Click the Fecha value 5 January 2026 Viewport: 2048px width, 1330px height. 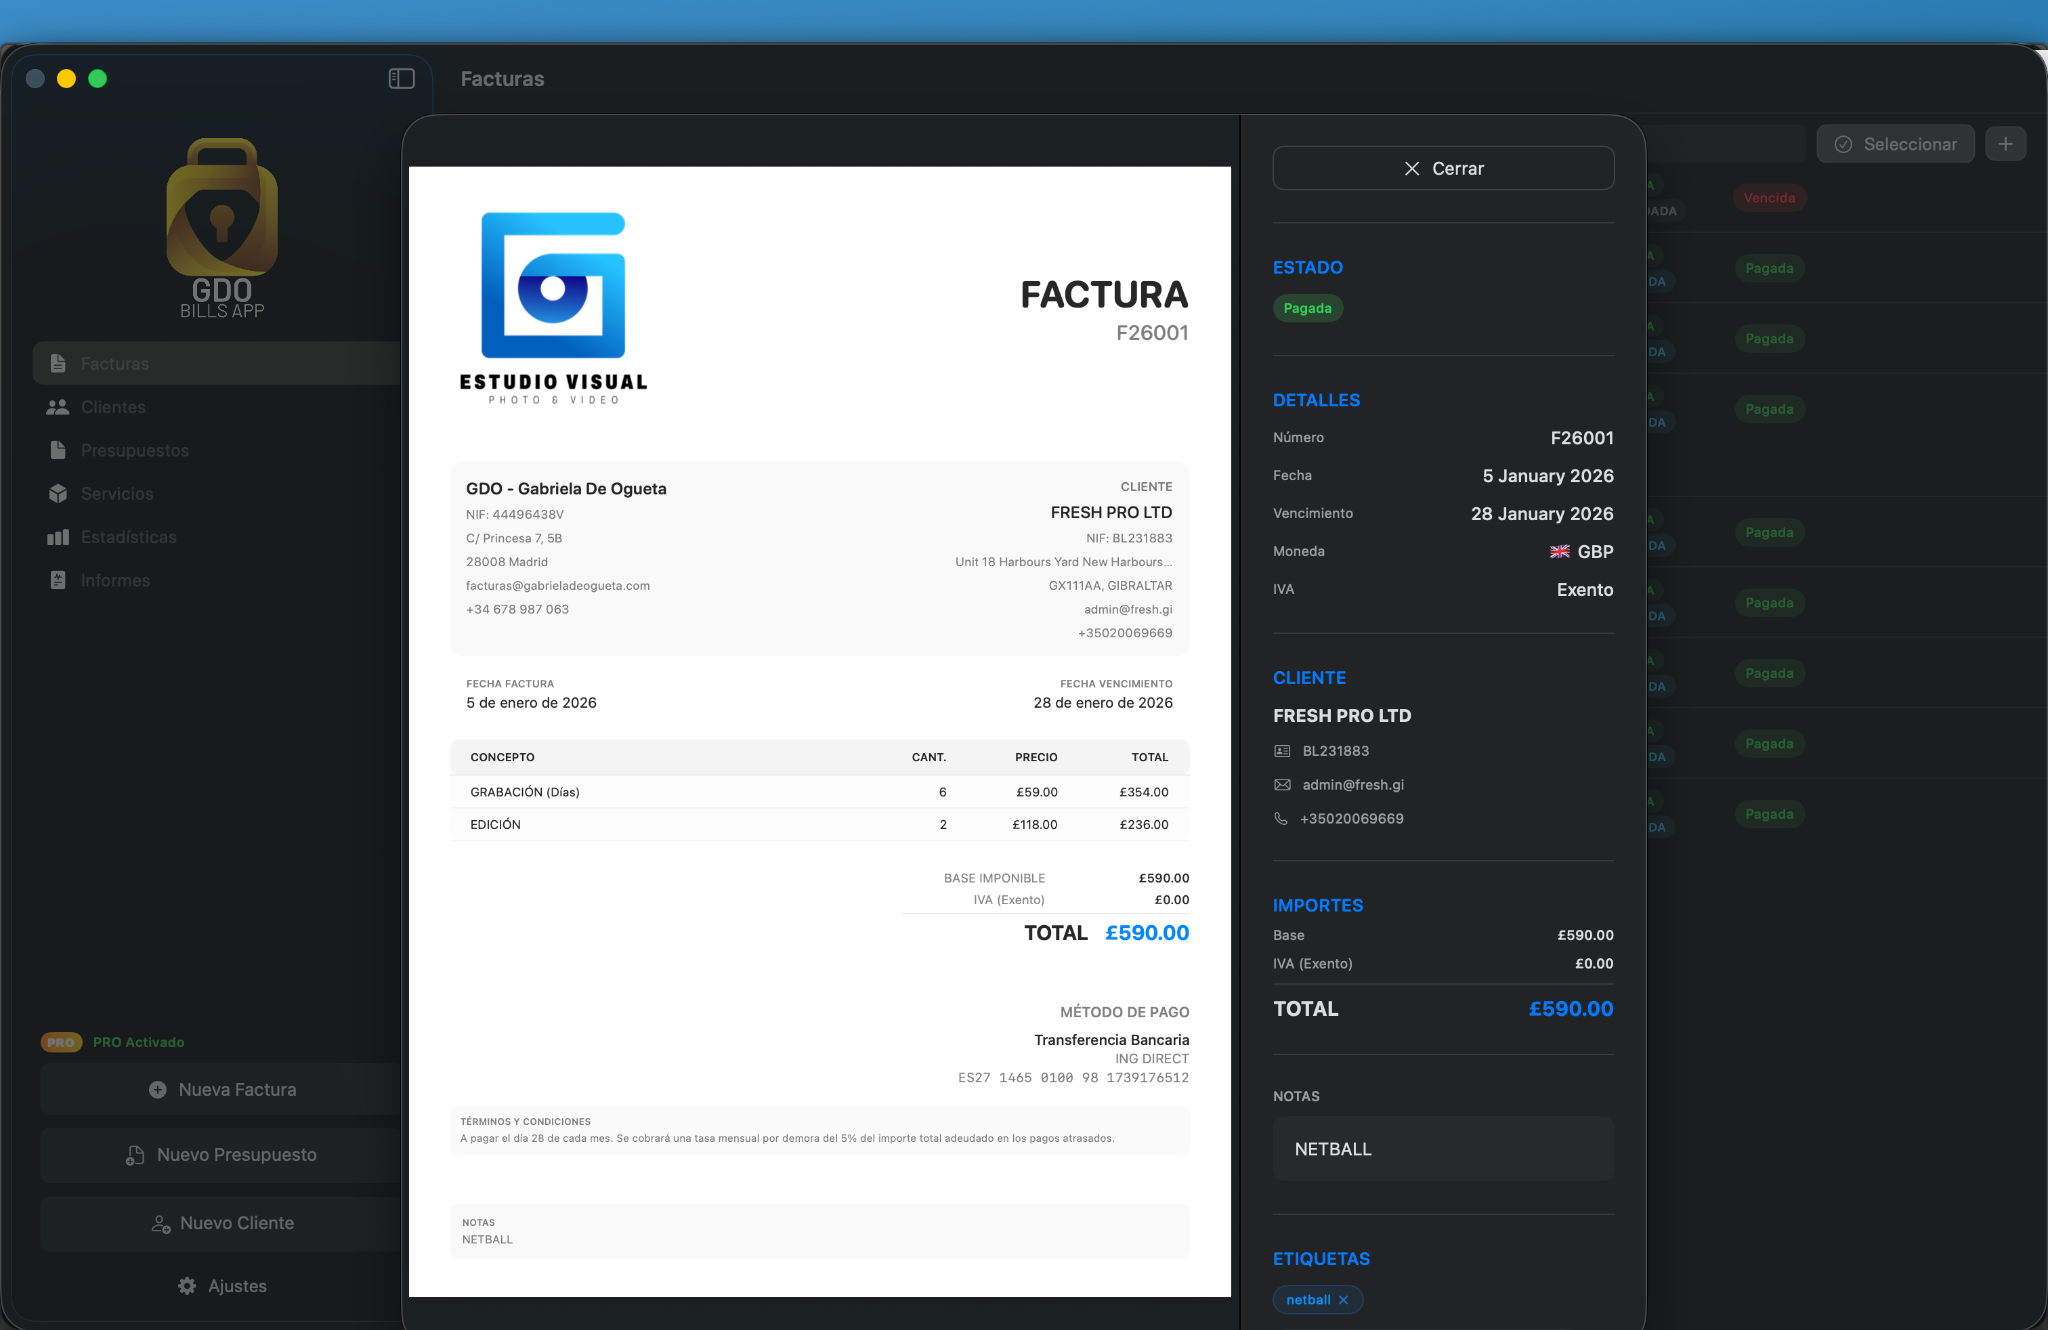(x=1548, y=476)
